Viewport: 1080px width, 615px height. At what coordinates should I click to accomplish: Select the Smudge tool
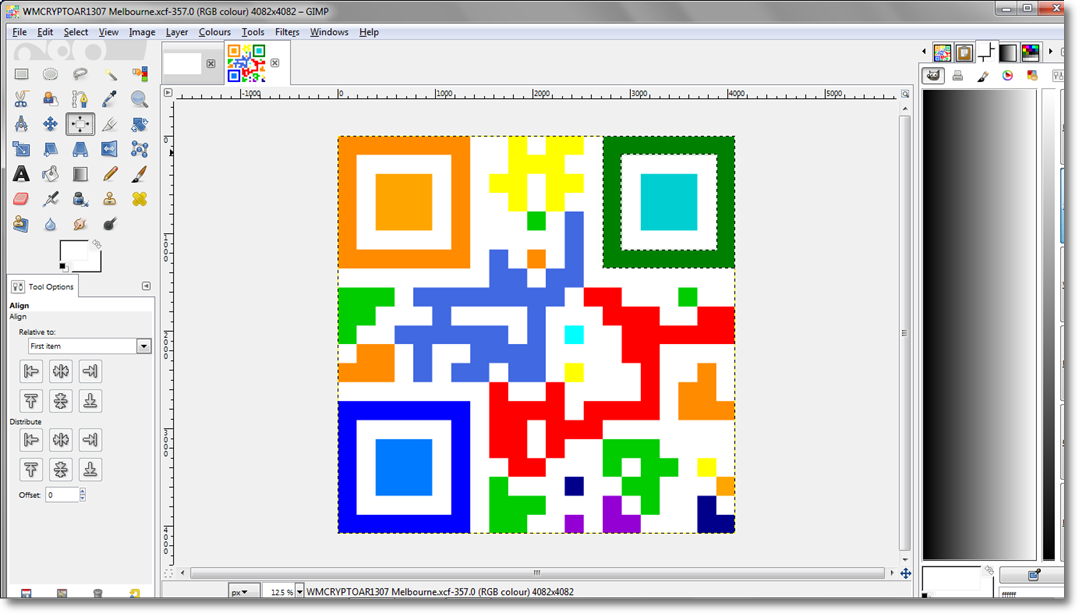(x=80, y=224)
